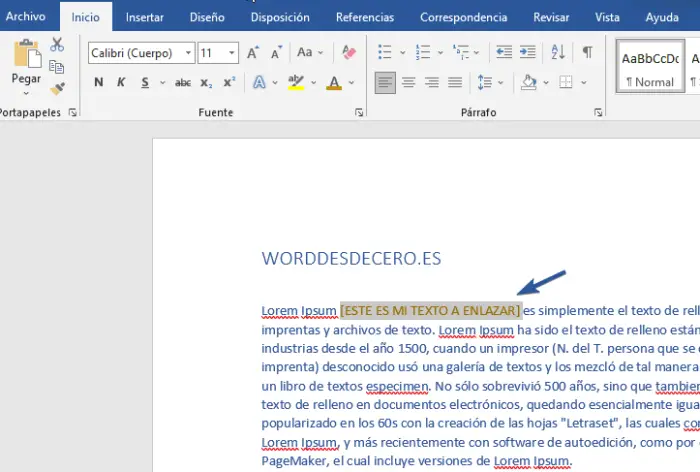
Task: Center align the text
Action: coord(408,83)
